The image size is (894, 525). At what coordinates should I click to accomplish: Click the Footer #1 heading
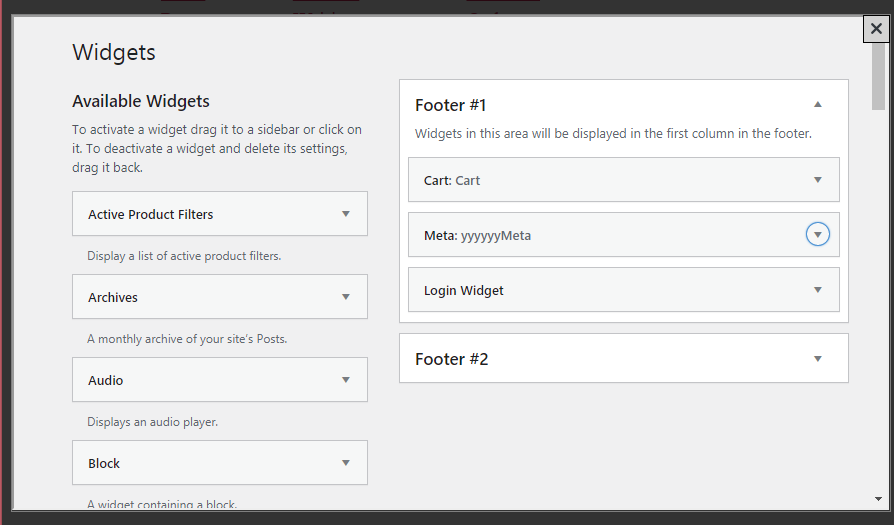tap(450, 105)
